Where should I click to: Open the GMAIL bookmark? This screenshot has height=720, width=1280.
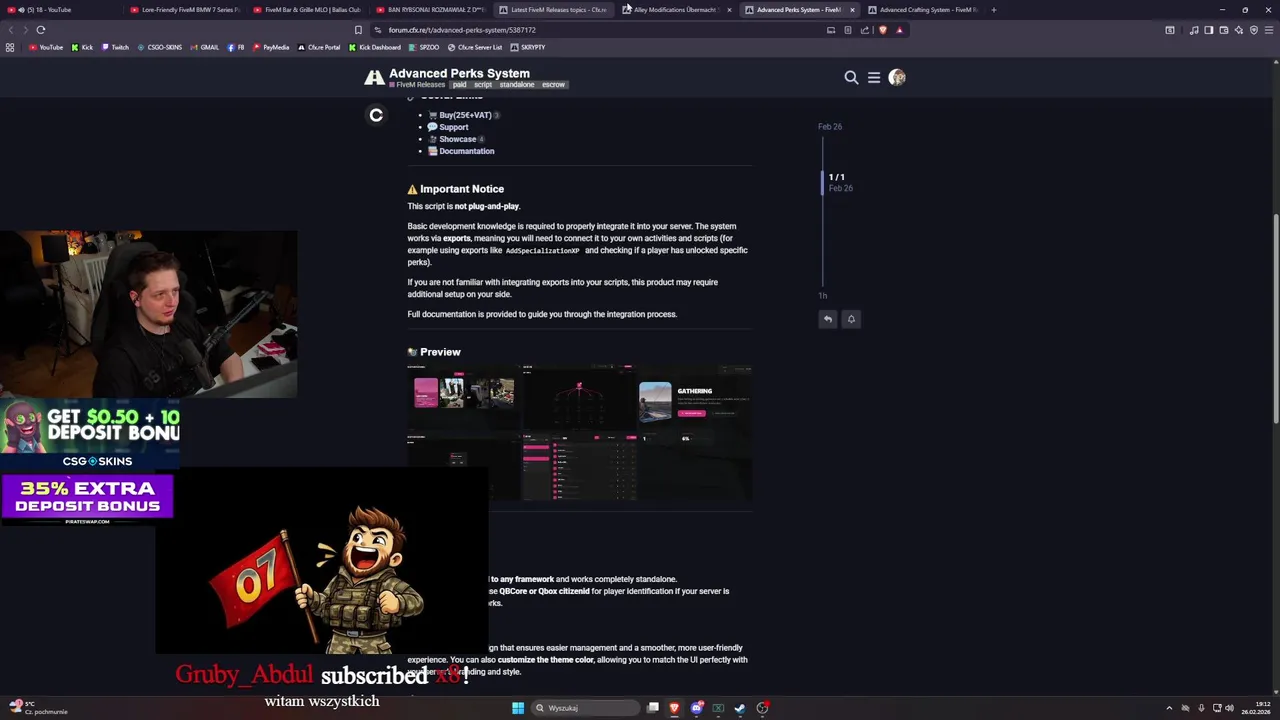[205, 47]
